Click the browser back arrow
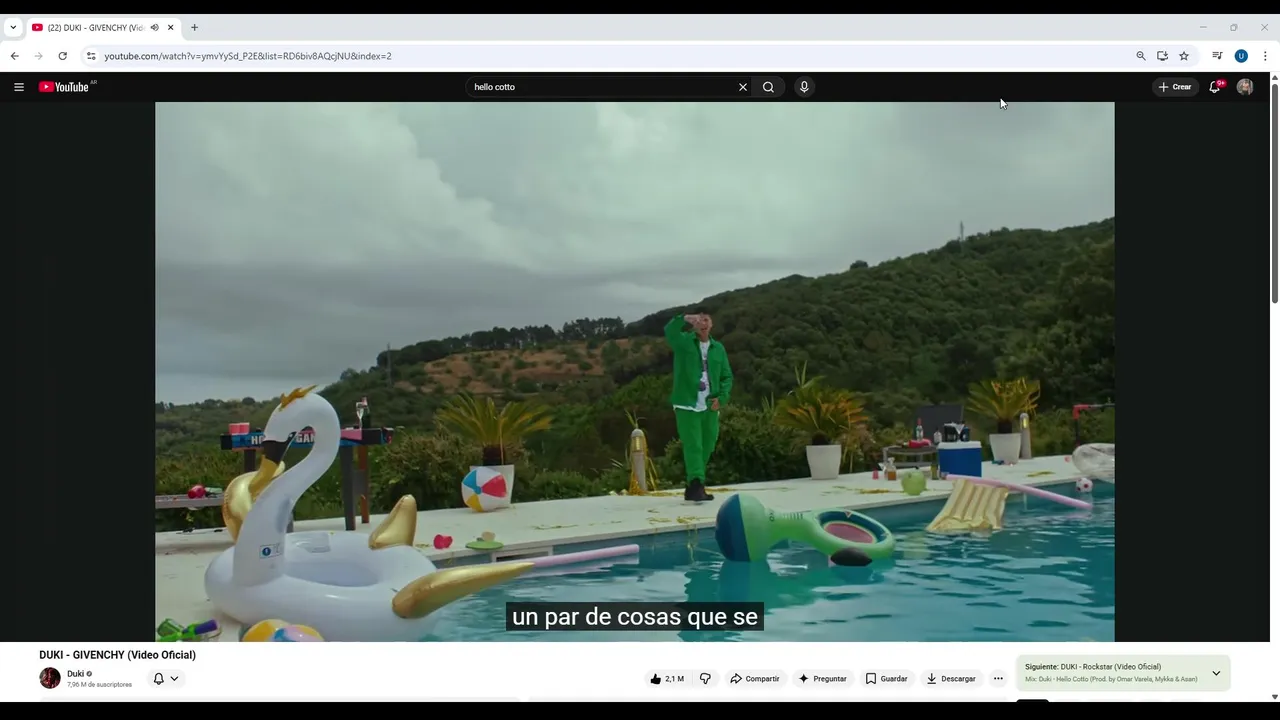Screen dimensions: 1280x720 coord(14,56)
